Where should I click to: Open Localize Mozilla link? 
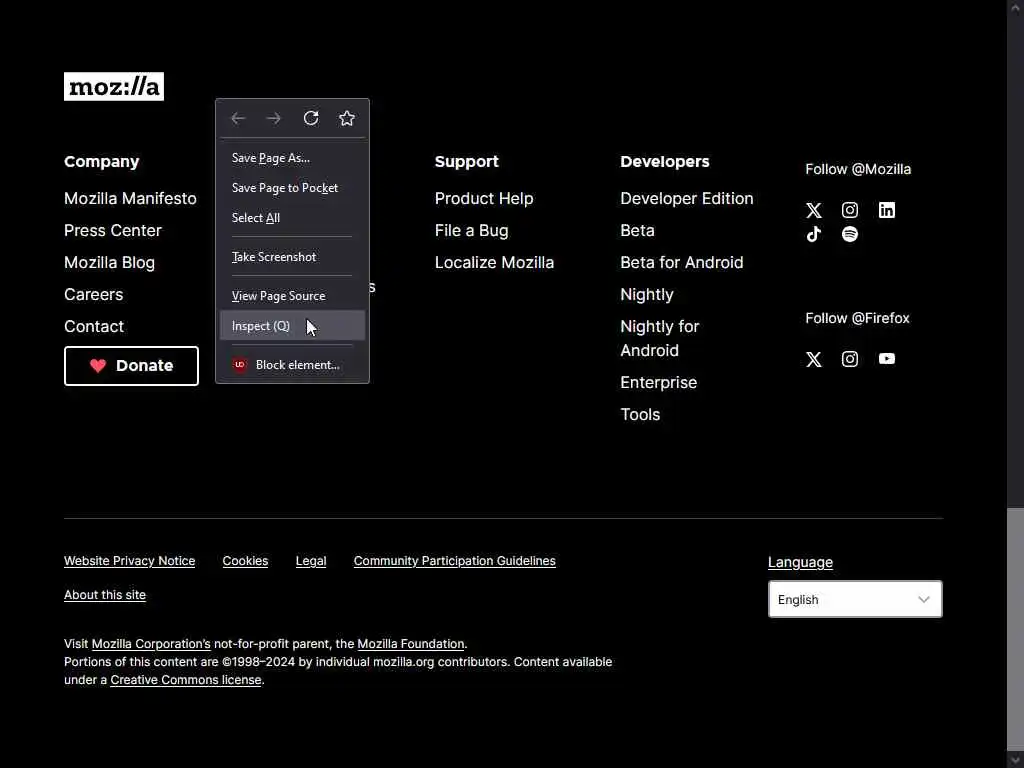494,263
